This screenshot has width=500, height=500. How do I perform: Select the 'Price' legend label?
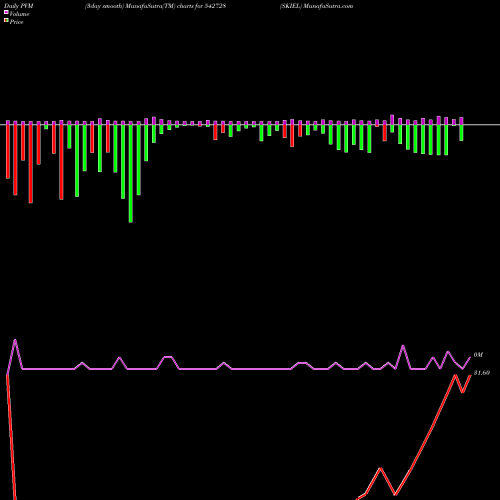click(16, 22)
